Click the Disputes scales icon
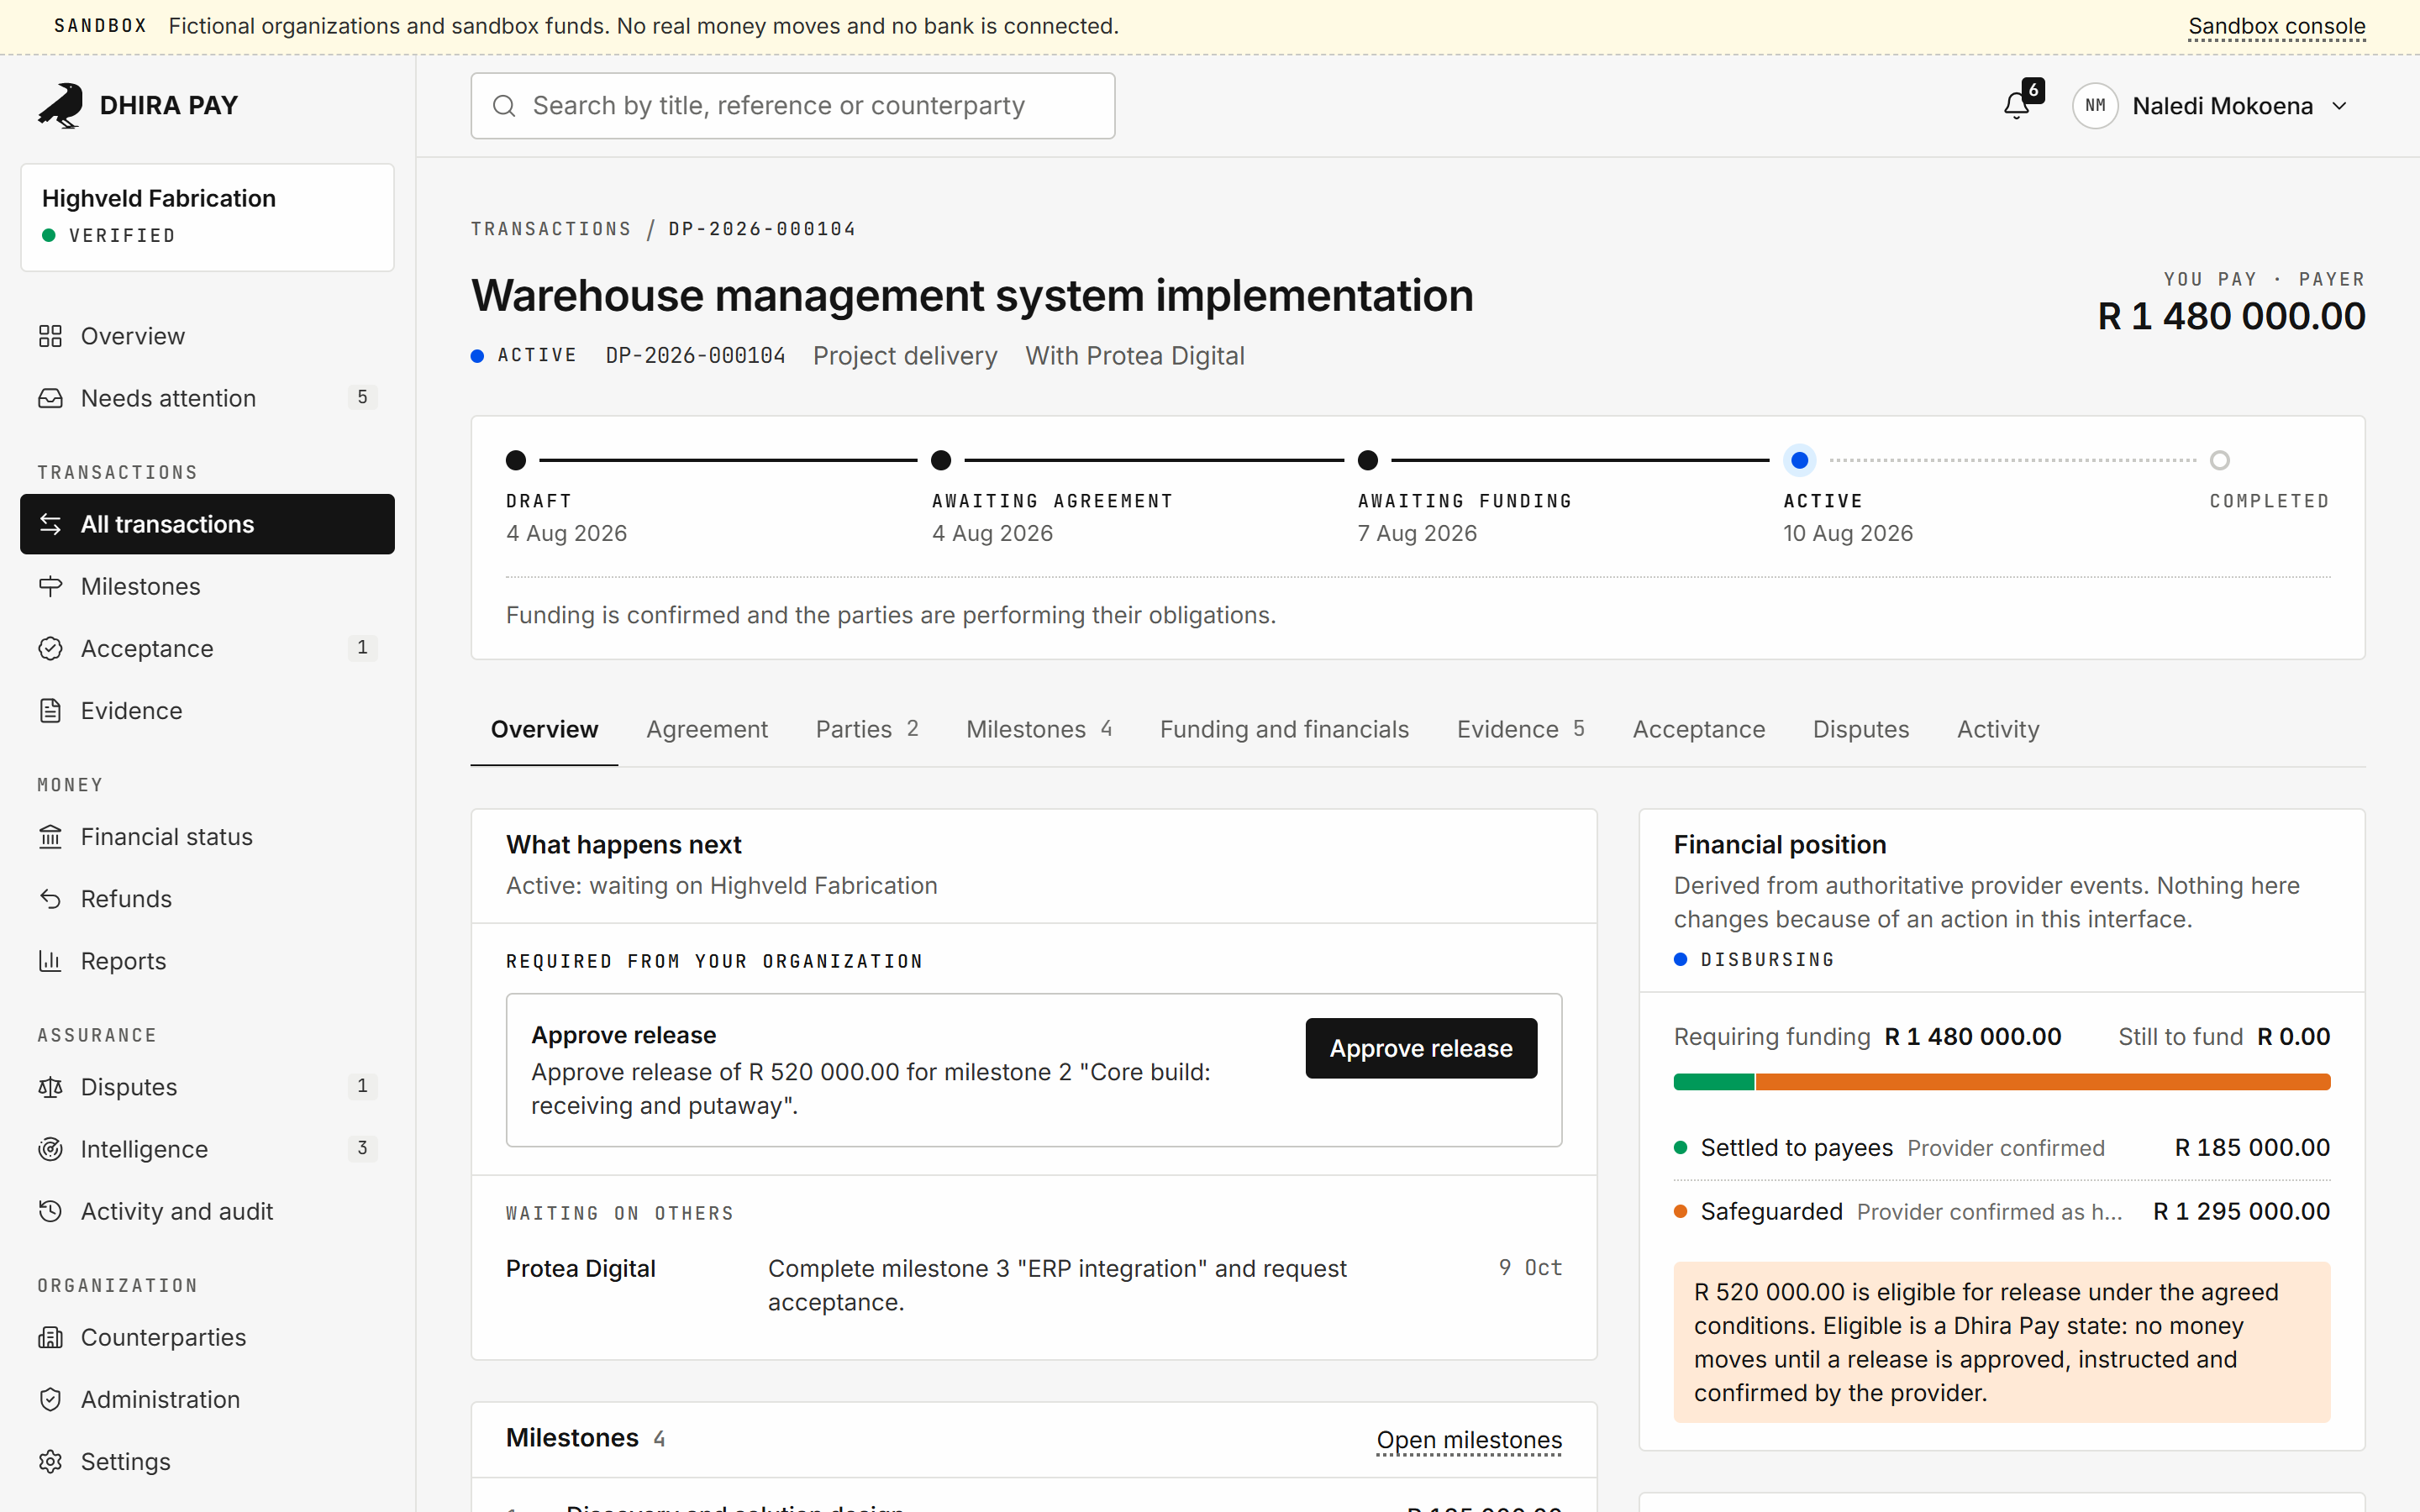This screenshot has height=1512, width=2420. point(50,1086)
